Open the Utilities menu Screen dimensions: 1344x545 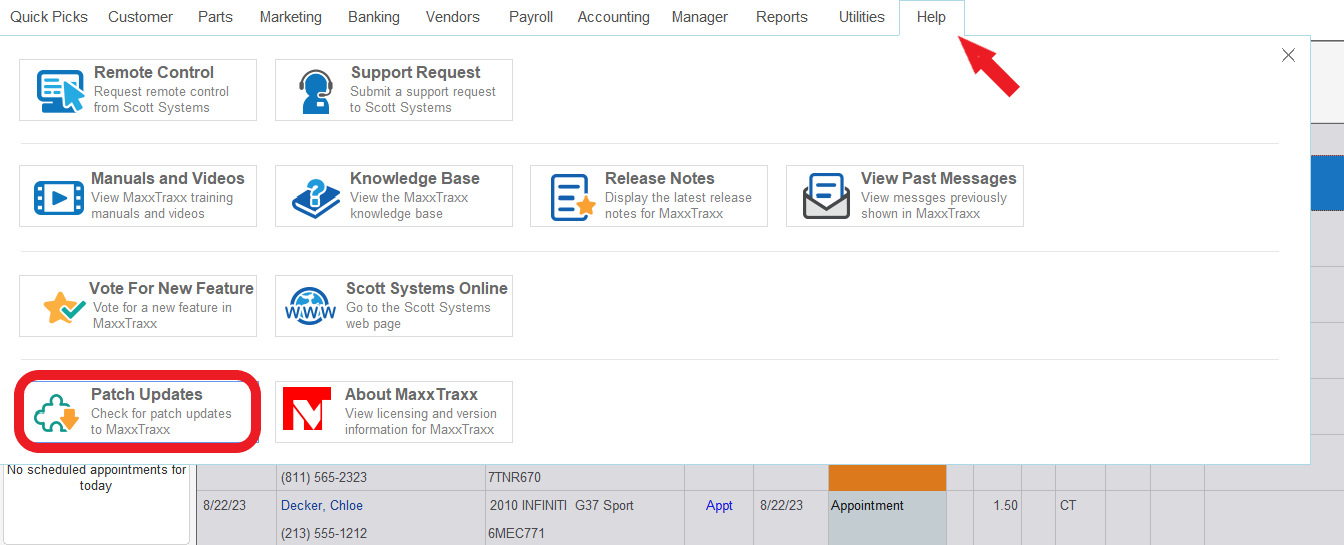pos(862,17)
